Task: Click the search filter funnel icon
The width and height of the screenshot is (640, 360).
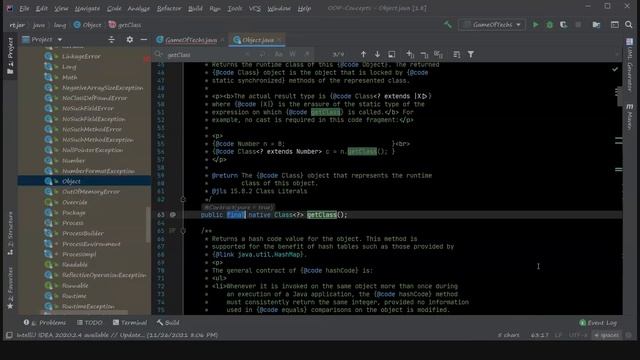Action: point(471,54)
